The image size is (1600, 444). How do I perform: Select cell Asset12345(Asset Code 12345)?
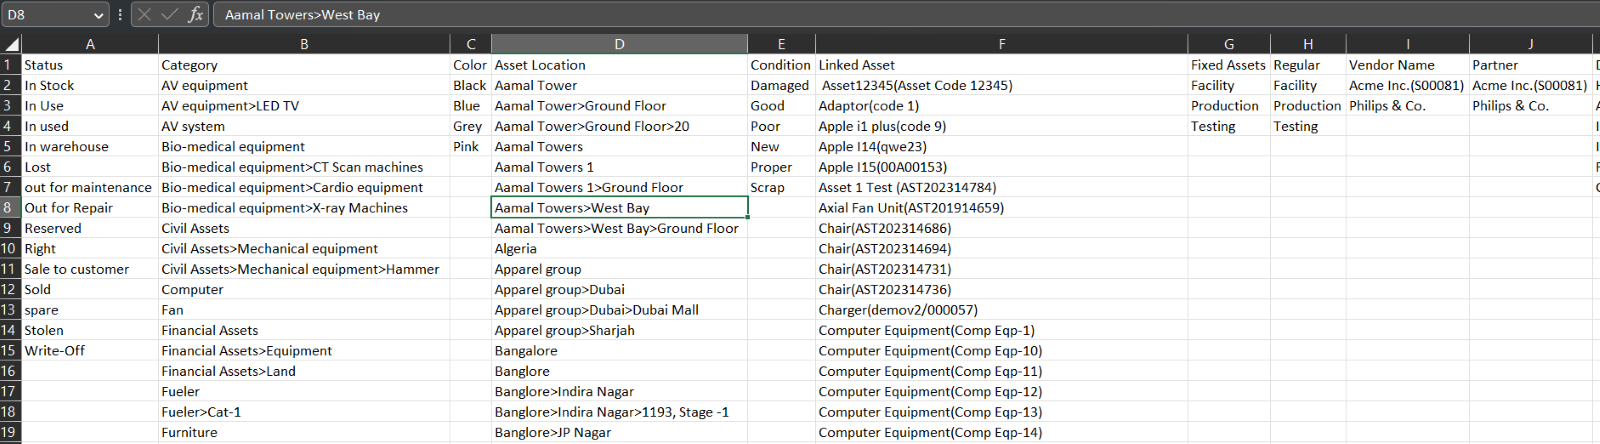[x=1002, y=86]
